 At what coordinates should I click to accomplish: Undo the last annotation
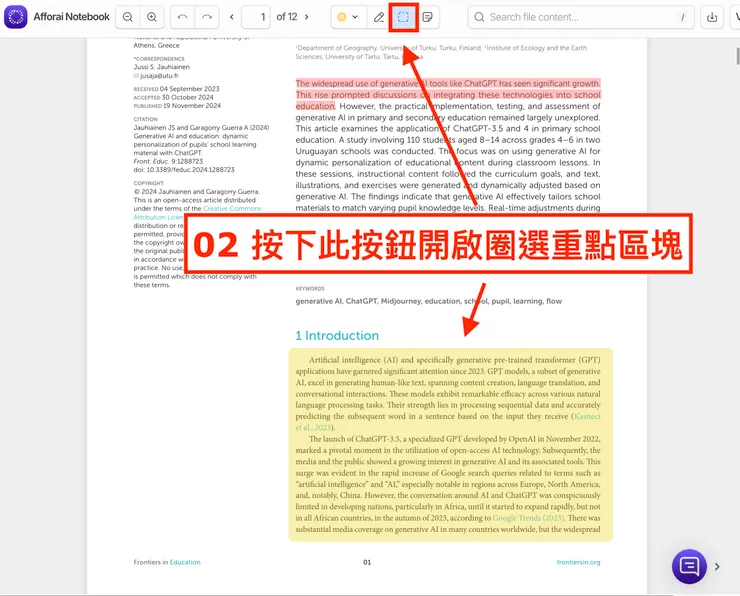point(182,17)
